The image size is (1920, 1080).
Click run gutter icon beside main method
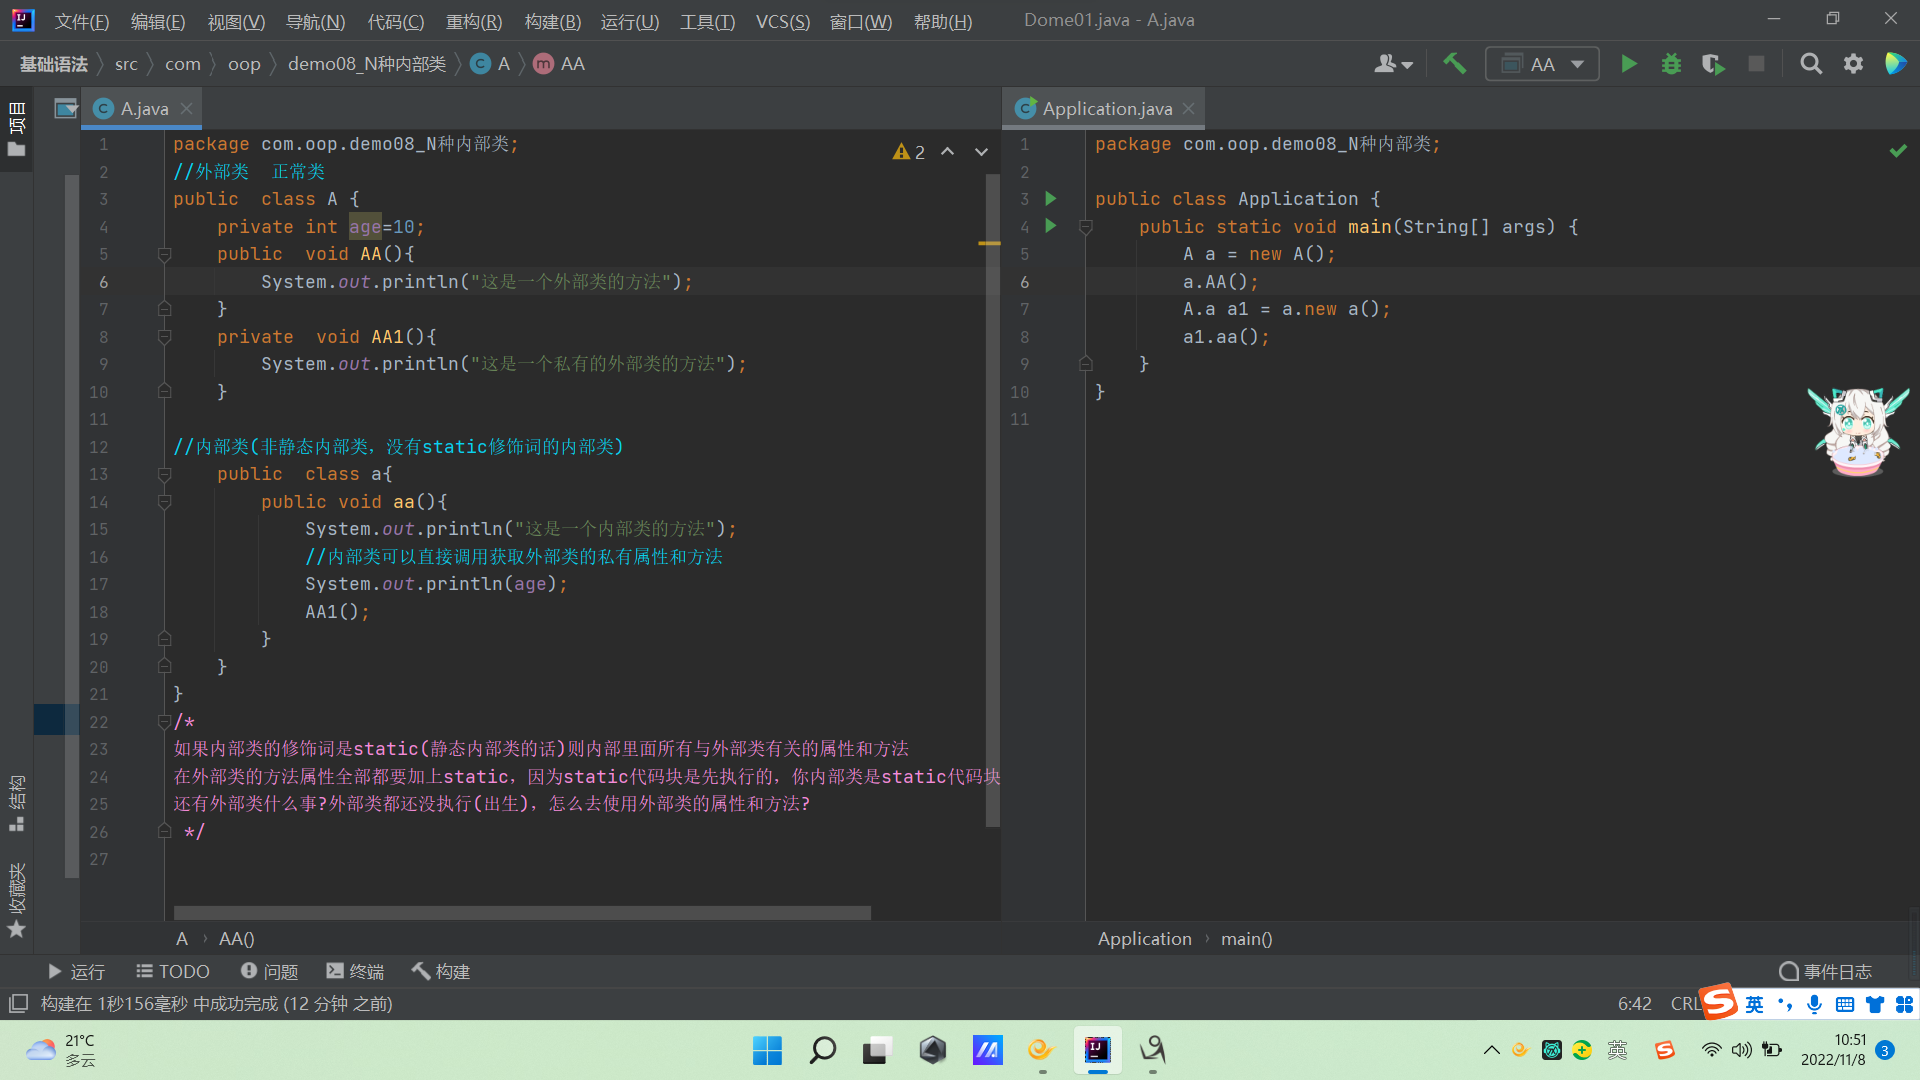click(1050, 226)
